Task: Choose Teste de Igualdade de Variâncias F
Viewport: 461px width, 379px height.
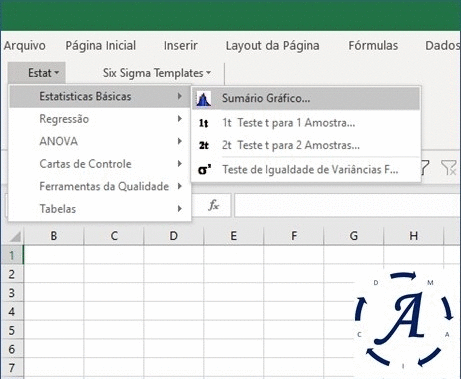Action: pos(306,170)
